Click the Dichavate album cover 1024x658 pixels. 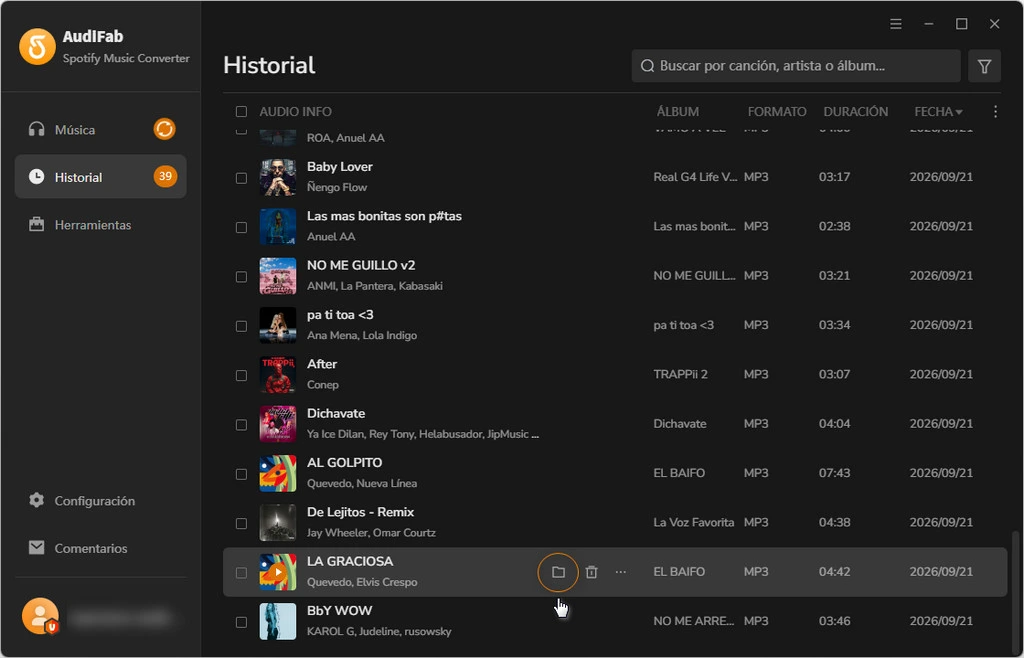click(x=278, y=424)
